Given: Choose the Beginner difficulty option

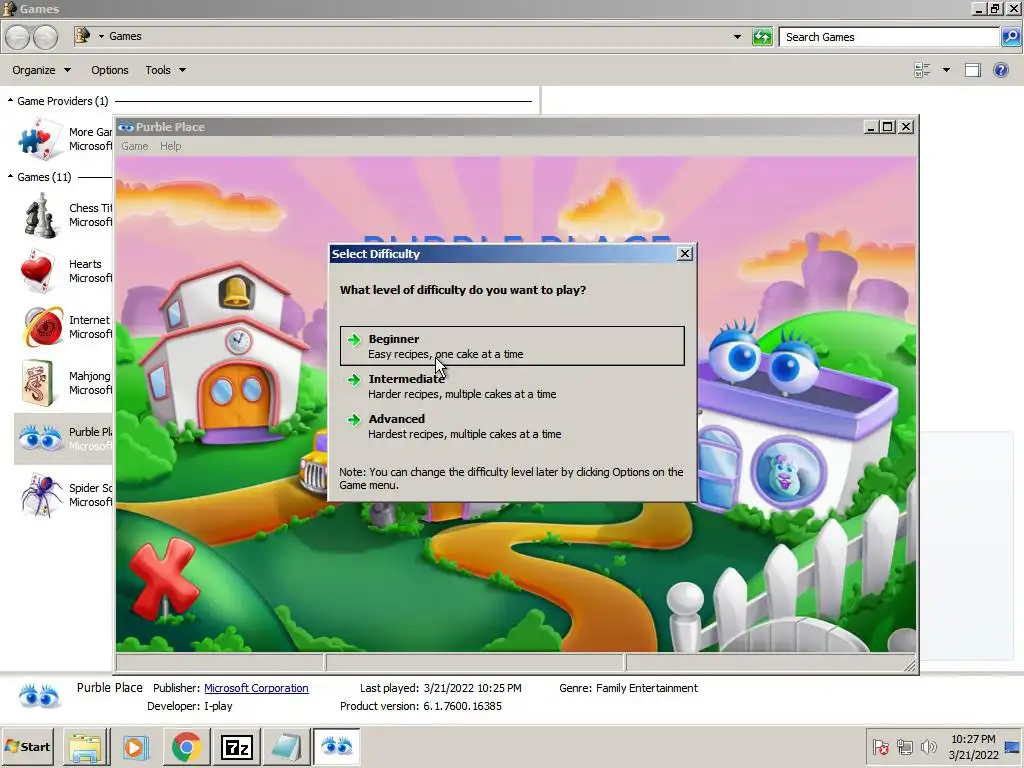Looking at the screenshot, I should click(x=512, y=346).
